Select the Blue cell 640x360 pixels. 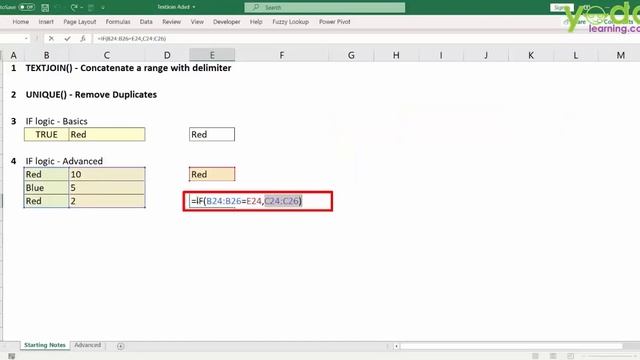coord(47,188)
